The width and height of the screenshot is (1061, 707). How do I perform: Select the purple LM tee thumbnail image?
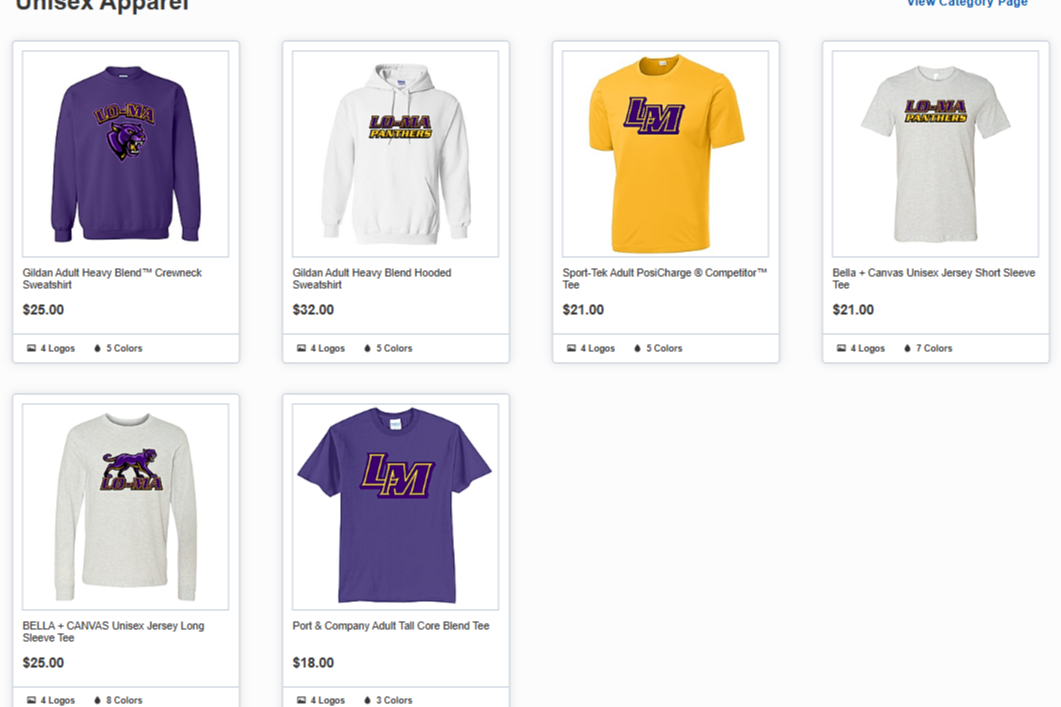(x=395, y=505)
